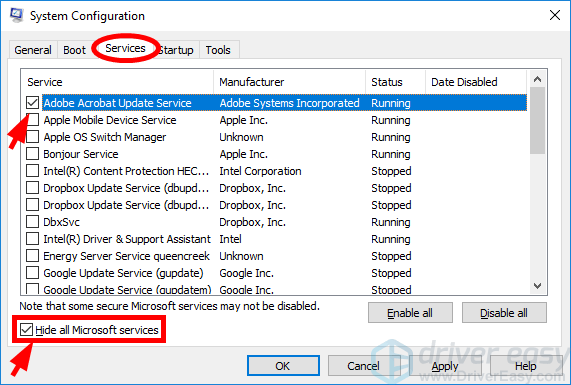Click Adobe Systems Incorporated manufacturer cell
Image resolution: width=571 pixels, height=385 pixels.
tap(290, 103)
